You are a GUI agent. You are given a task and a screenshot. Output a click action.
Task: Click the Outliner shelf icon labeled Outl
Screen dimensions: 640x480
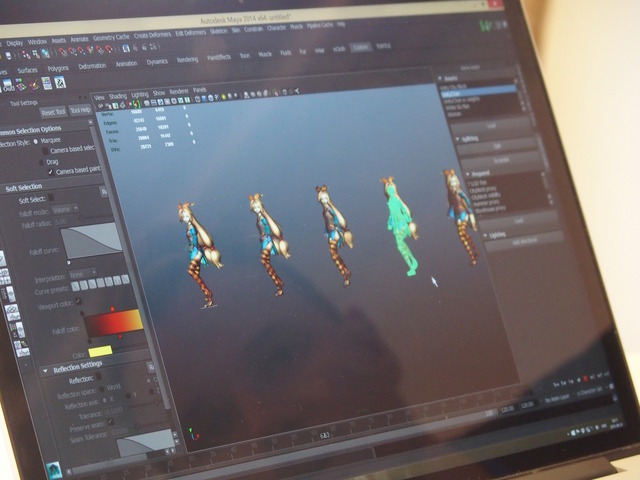(x=8, y=86)
